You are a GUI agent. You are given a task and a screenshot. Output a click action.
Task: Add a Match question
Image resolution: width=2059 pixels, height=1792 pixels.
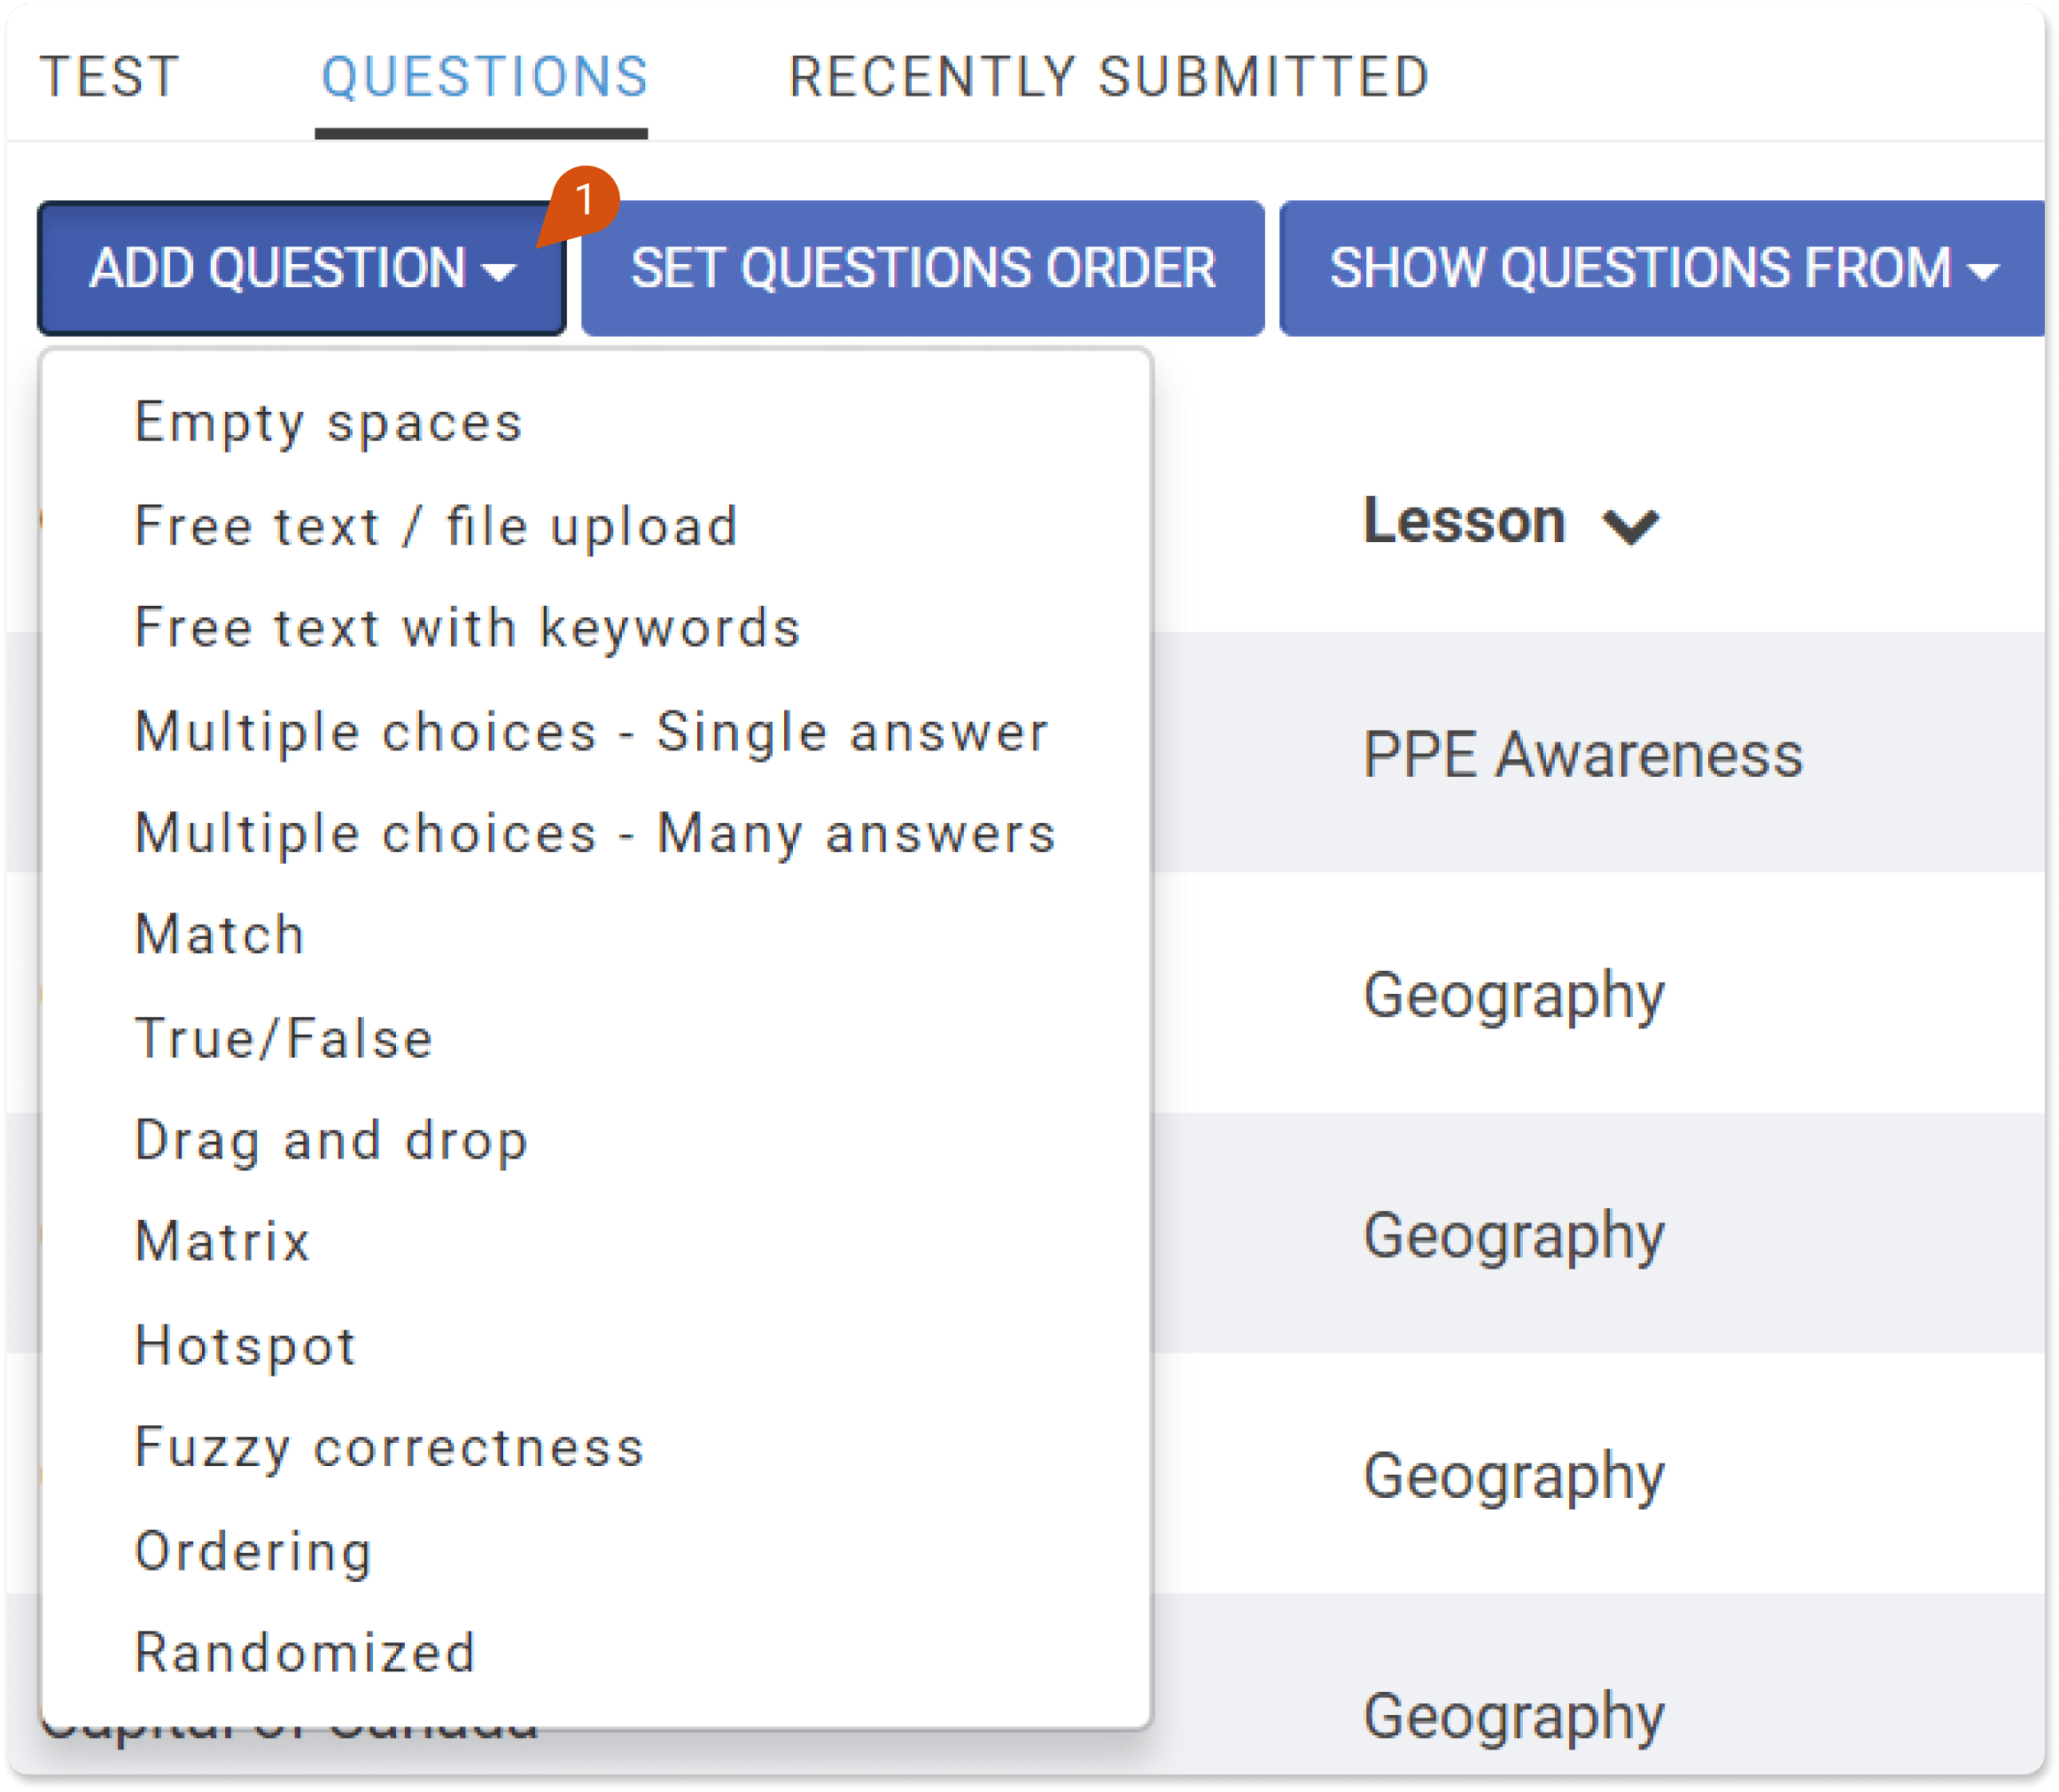(x=220, y=935)
